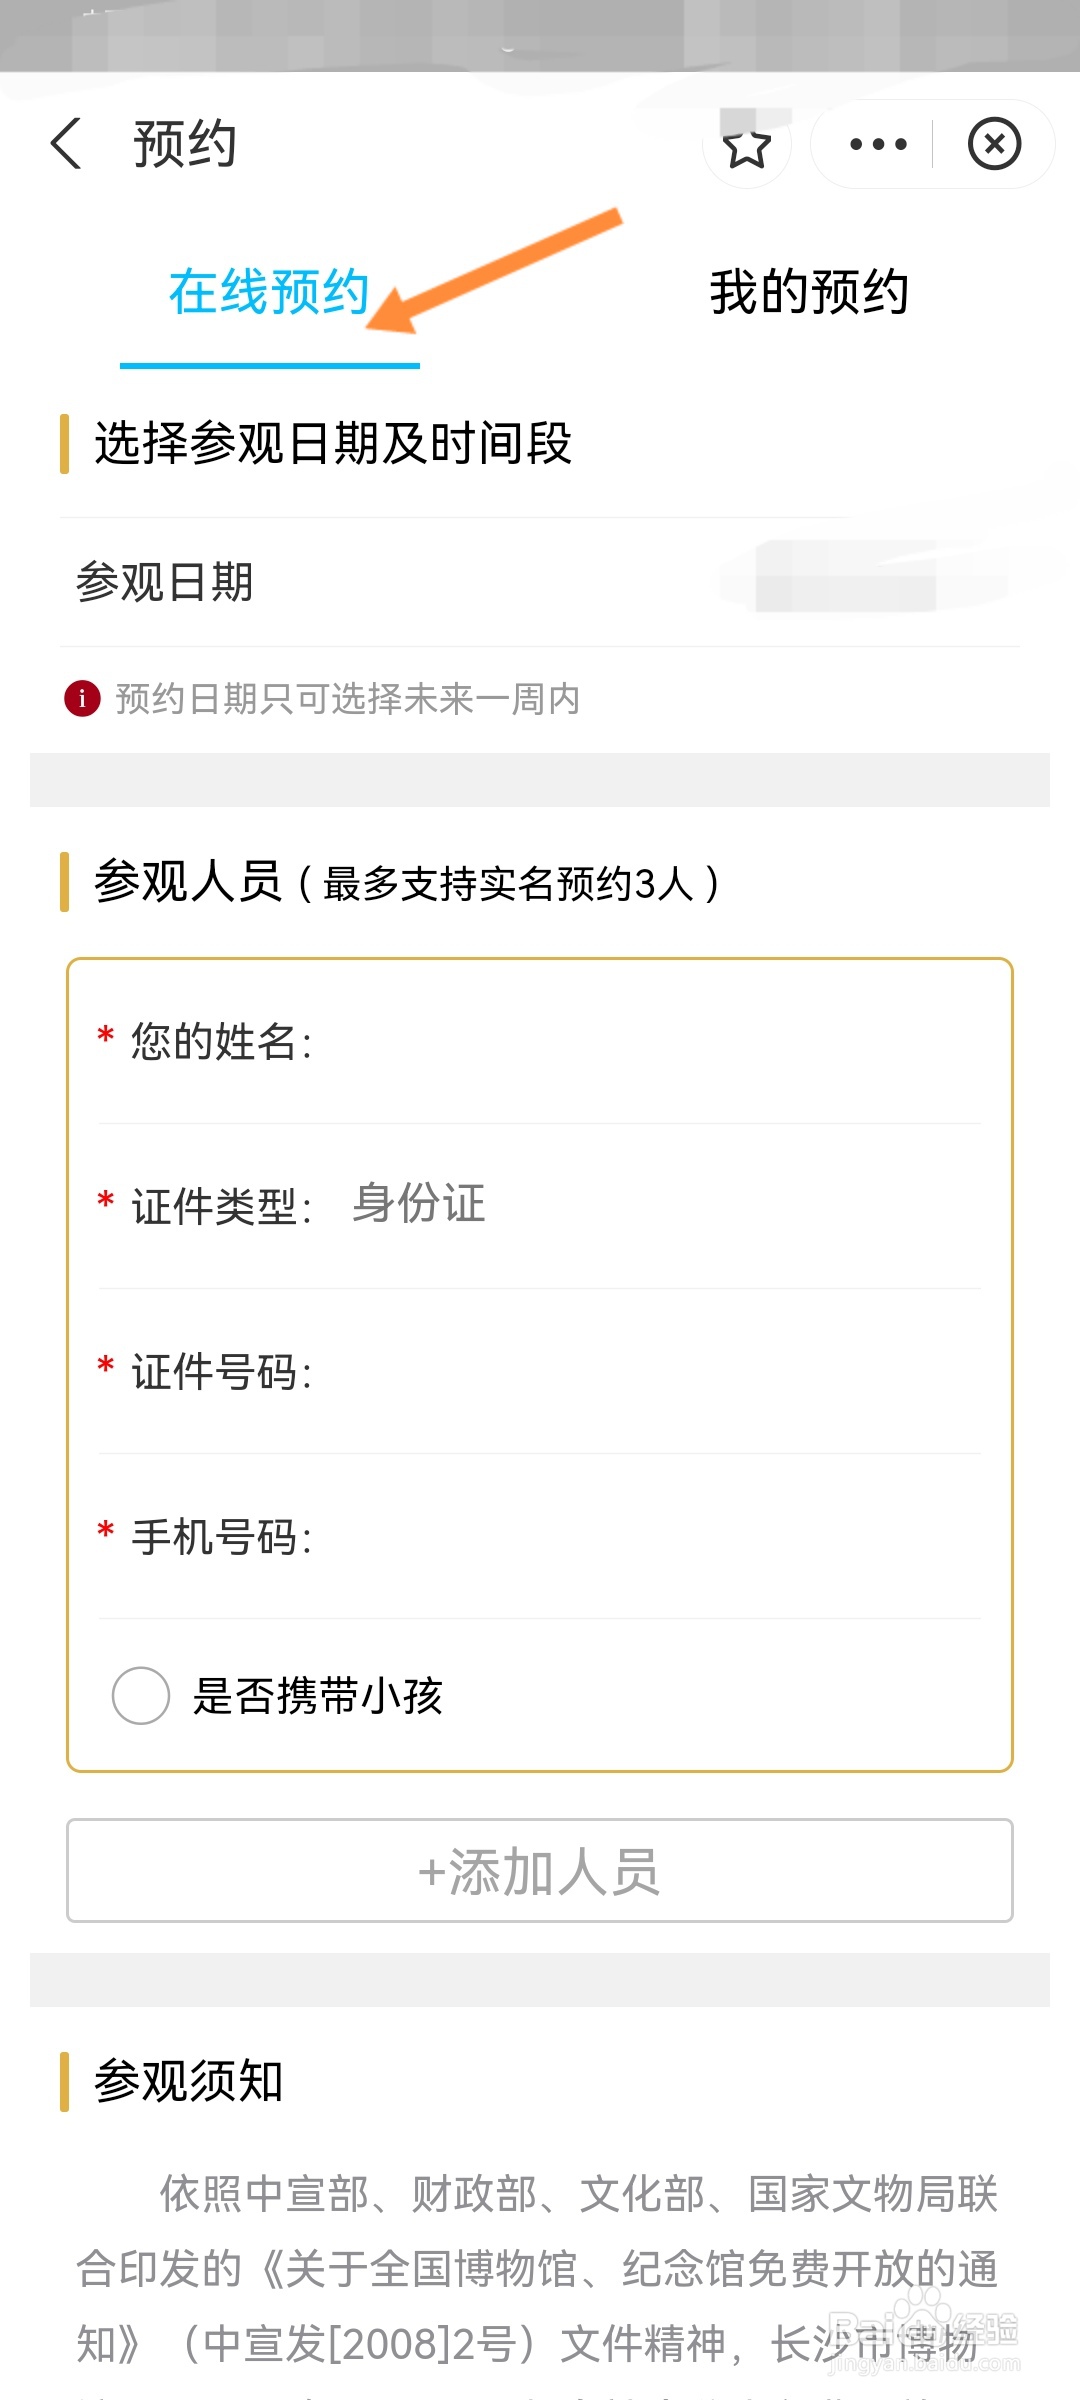Tap the 参观人员 section heading
The width and height of the screenshot is (1080, 2400).
click(x=189, y=882)
